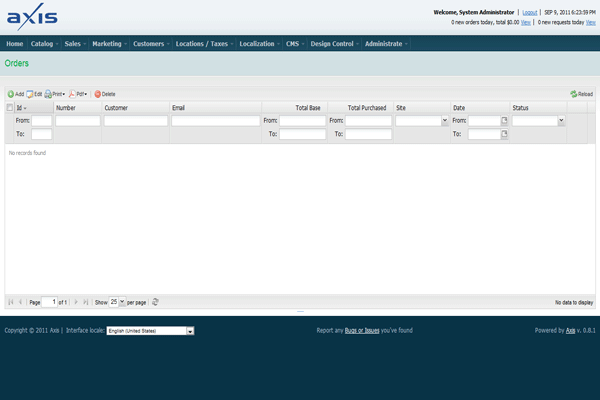Click the Id From filter field
The height and width of the screenshot is (400, 600).
tap(41, 121)
